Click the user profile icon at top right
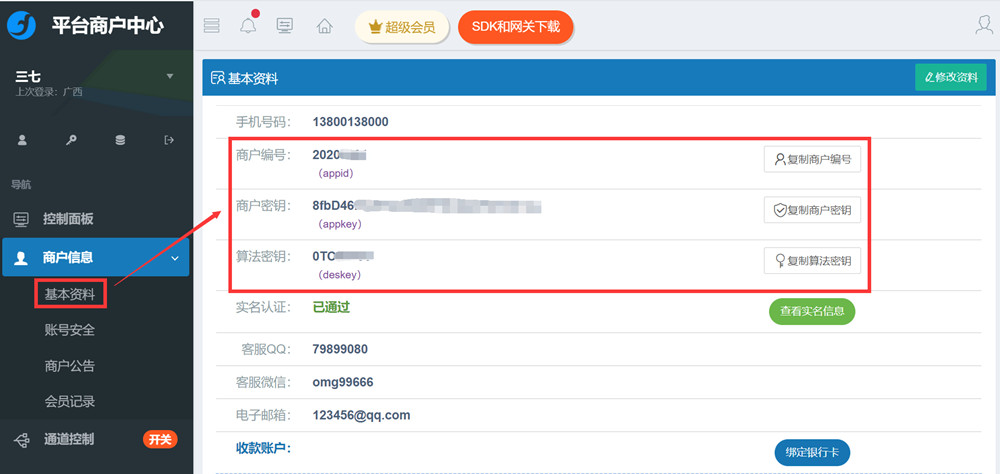 984,26
